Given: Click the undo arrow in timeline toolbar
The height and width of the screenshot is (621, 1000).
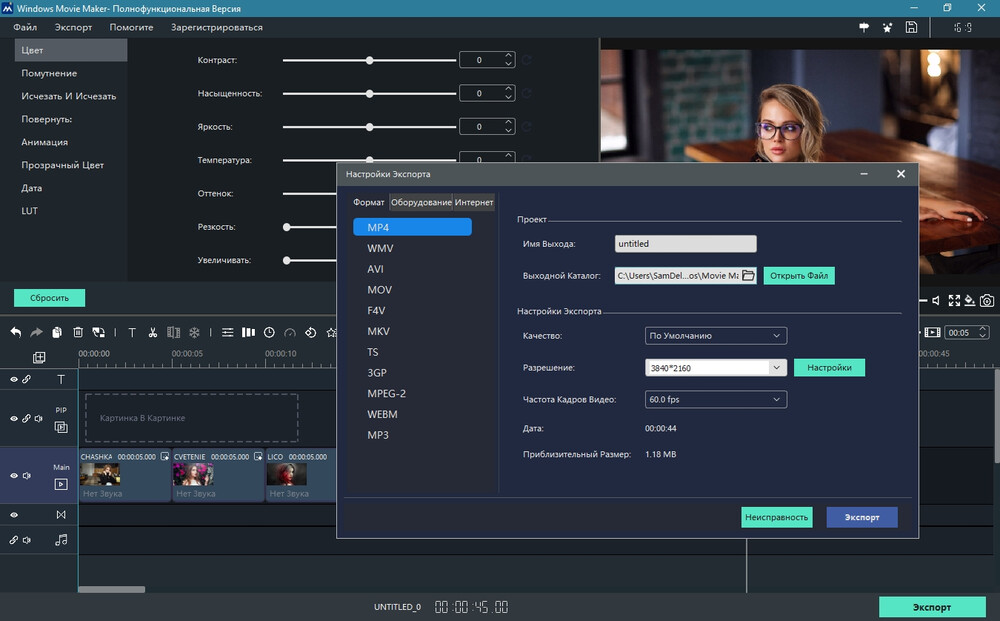Looking at the screenshot, I should coord(16,332).
